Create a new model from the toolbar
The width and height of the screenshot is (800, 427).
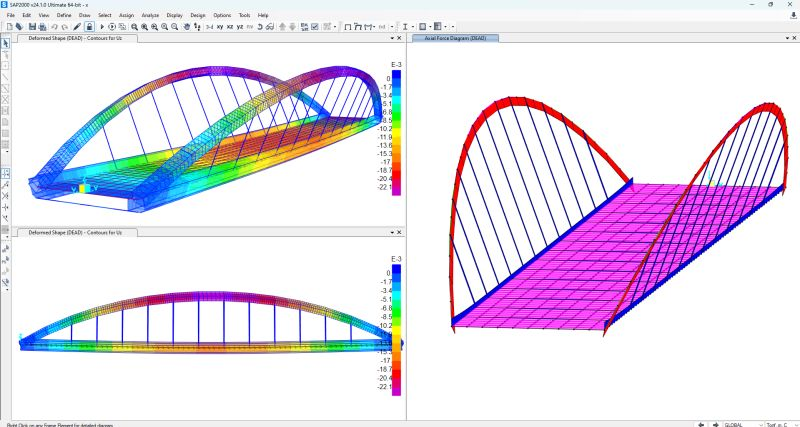pos(10,27)
